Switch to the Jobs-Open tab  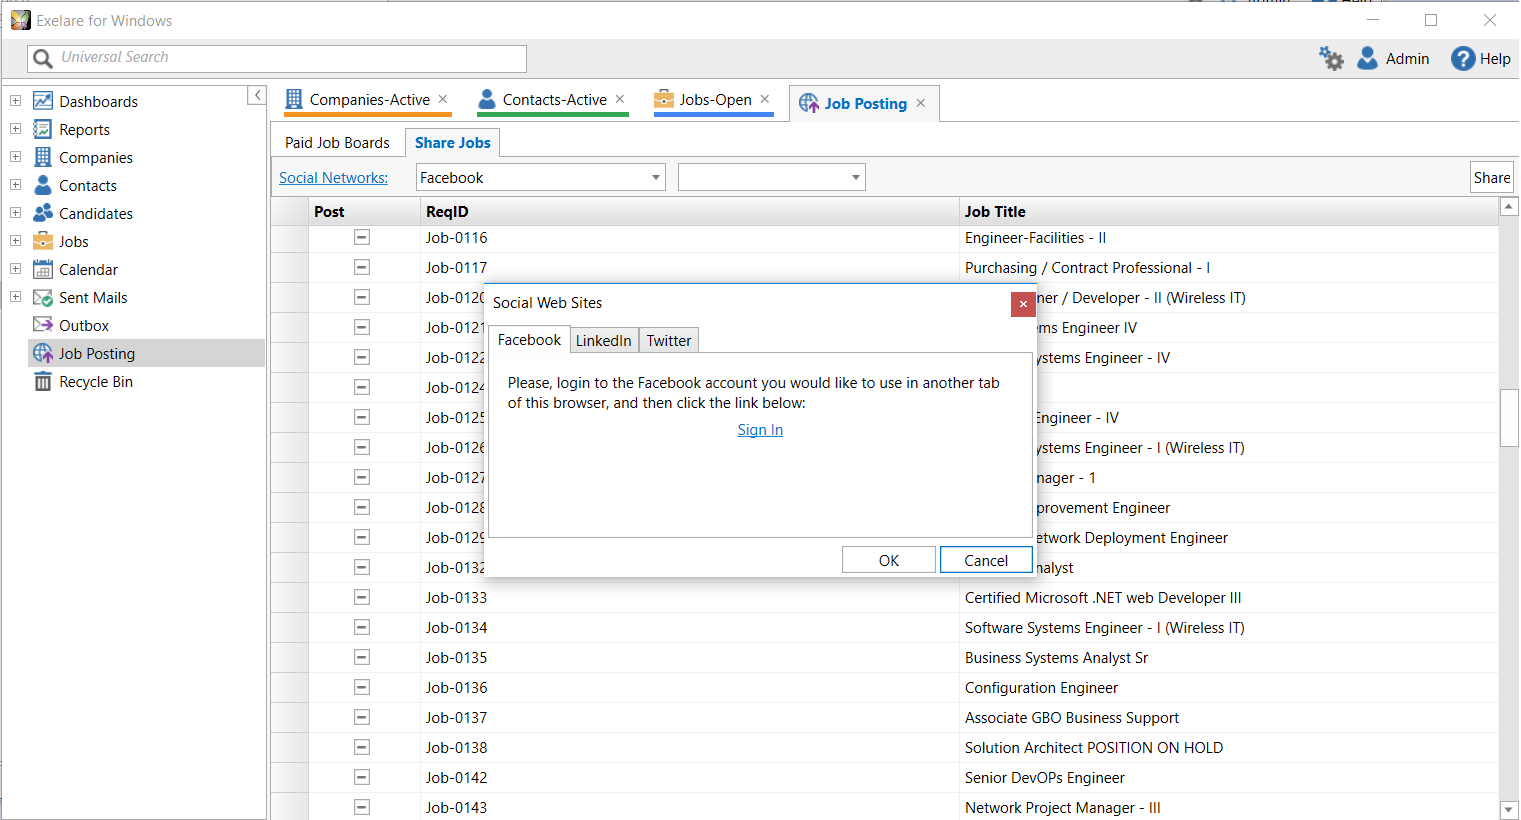coord(716,99)
